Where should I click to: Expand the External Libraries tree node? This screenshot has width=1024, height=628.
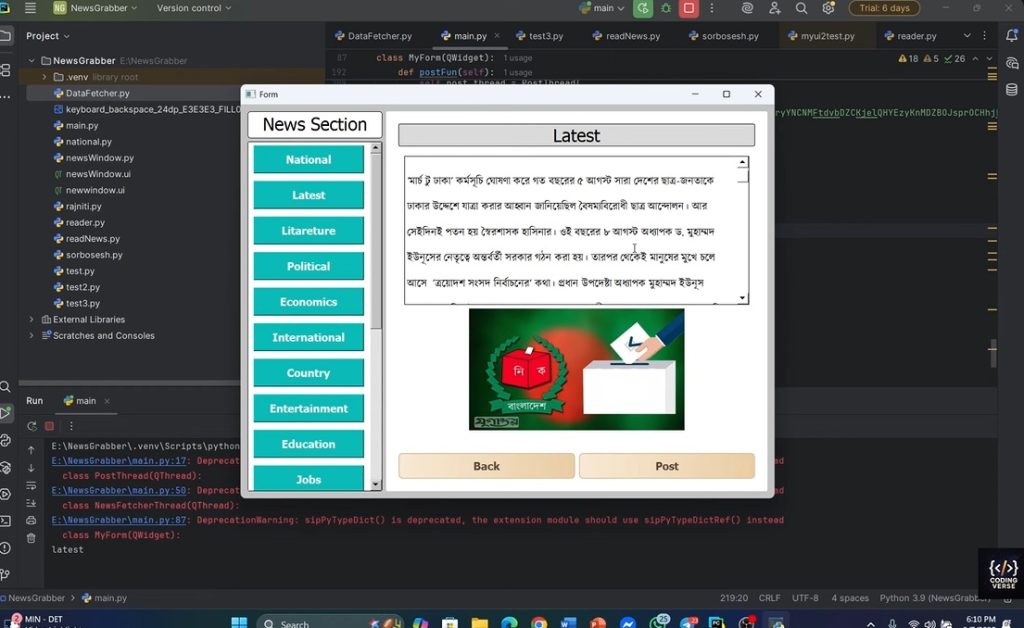click(x=31, y=320)
